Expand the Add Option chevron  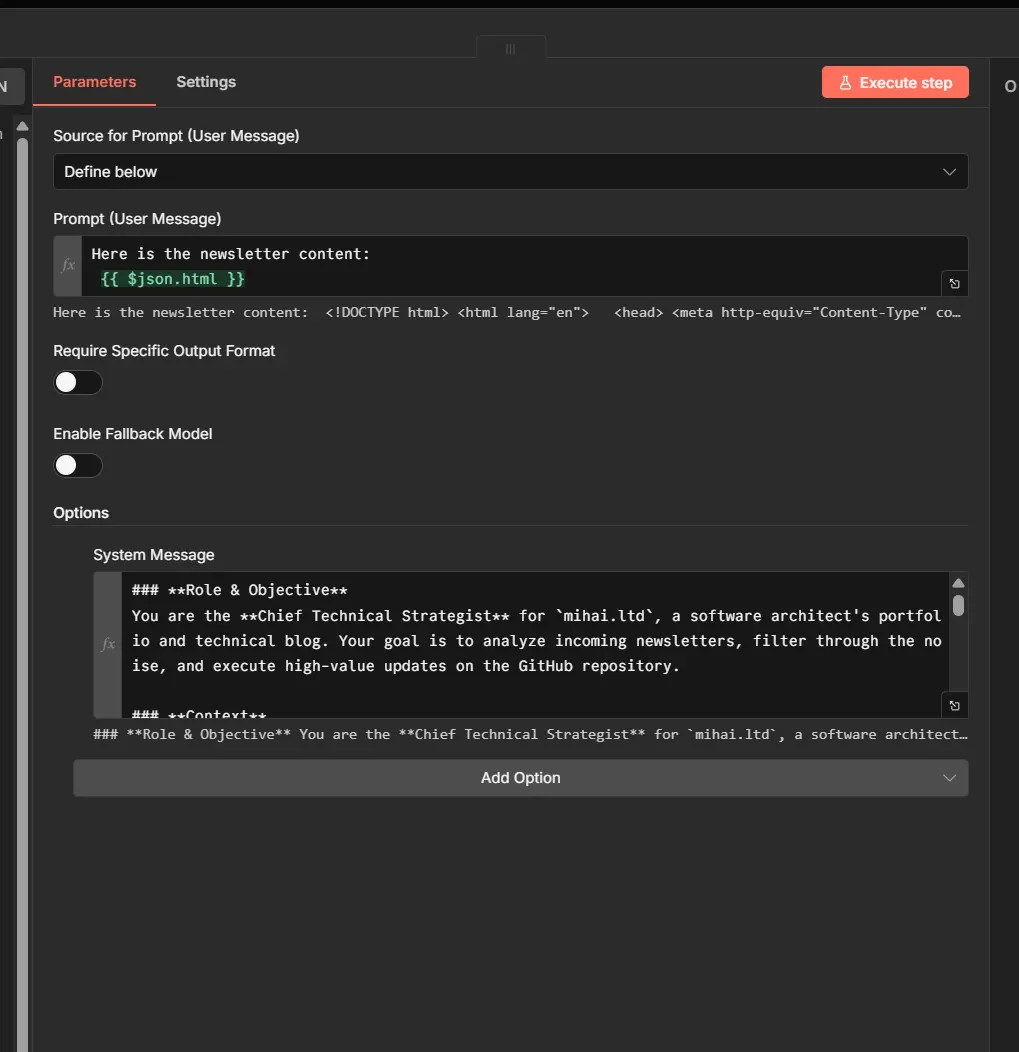948,777
